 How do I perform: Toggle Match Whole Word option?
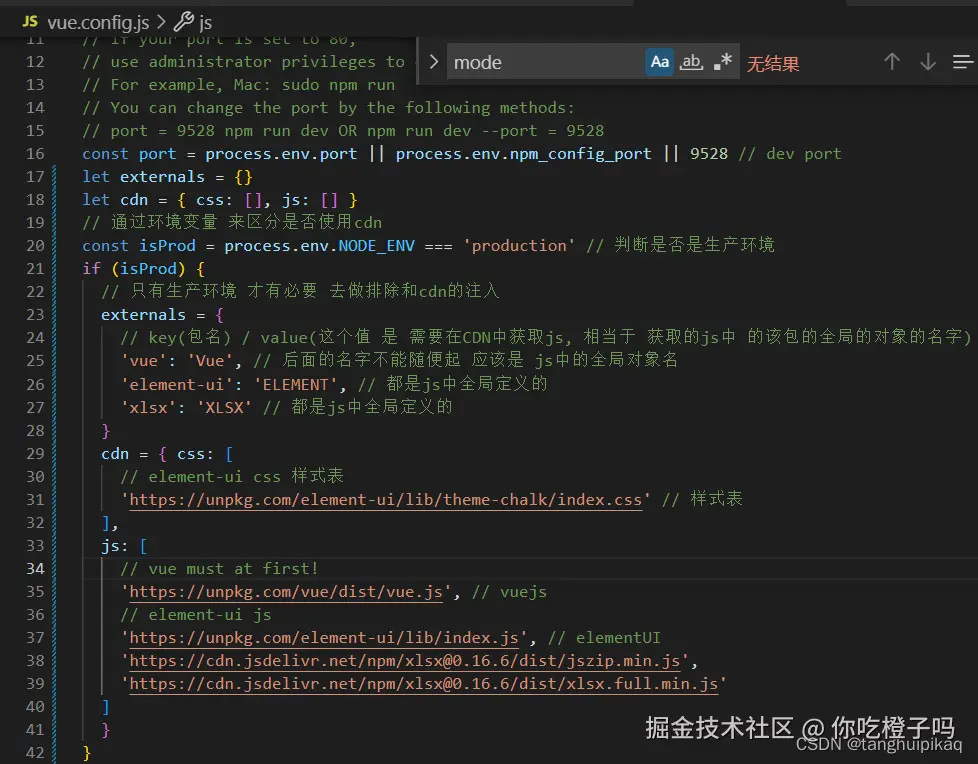coord(691,62)
